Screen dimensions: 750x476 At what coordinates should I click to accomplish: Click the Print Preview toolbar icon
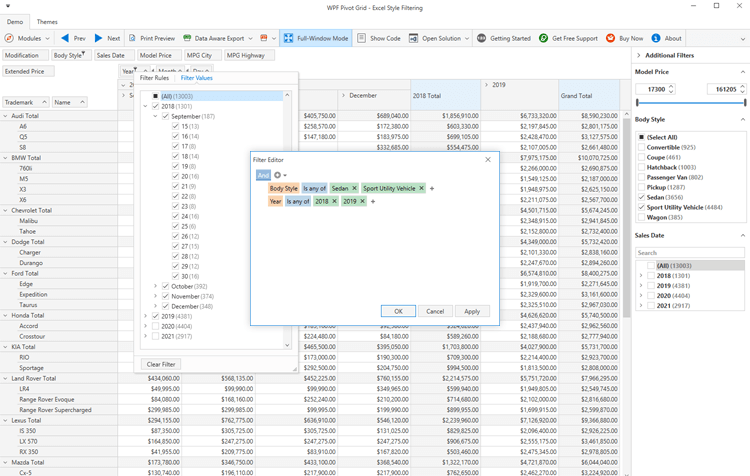pos(132,38)
